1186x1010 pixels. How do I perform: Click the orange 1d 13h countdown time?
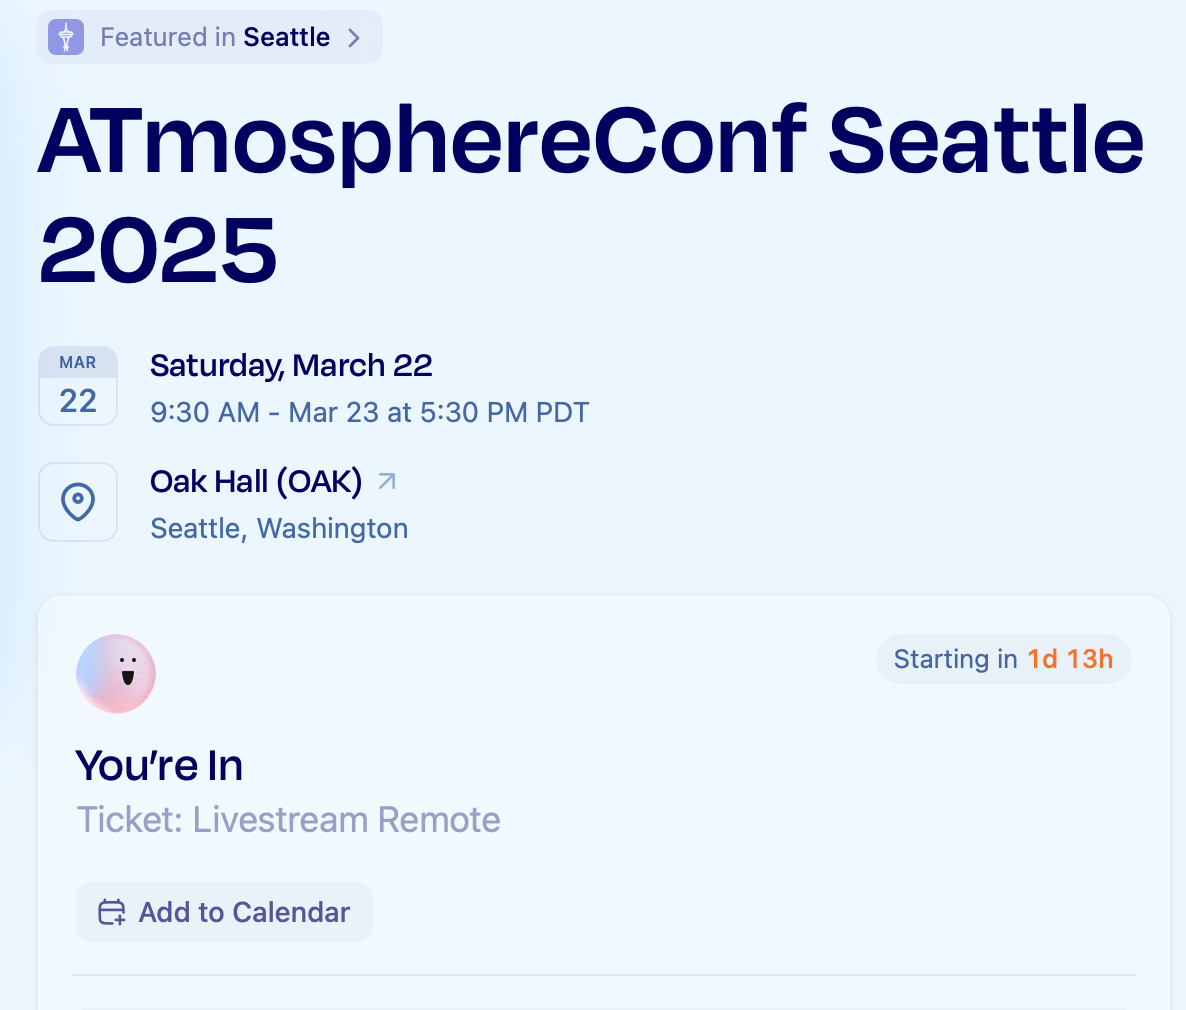(1070, 660)
